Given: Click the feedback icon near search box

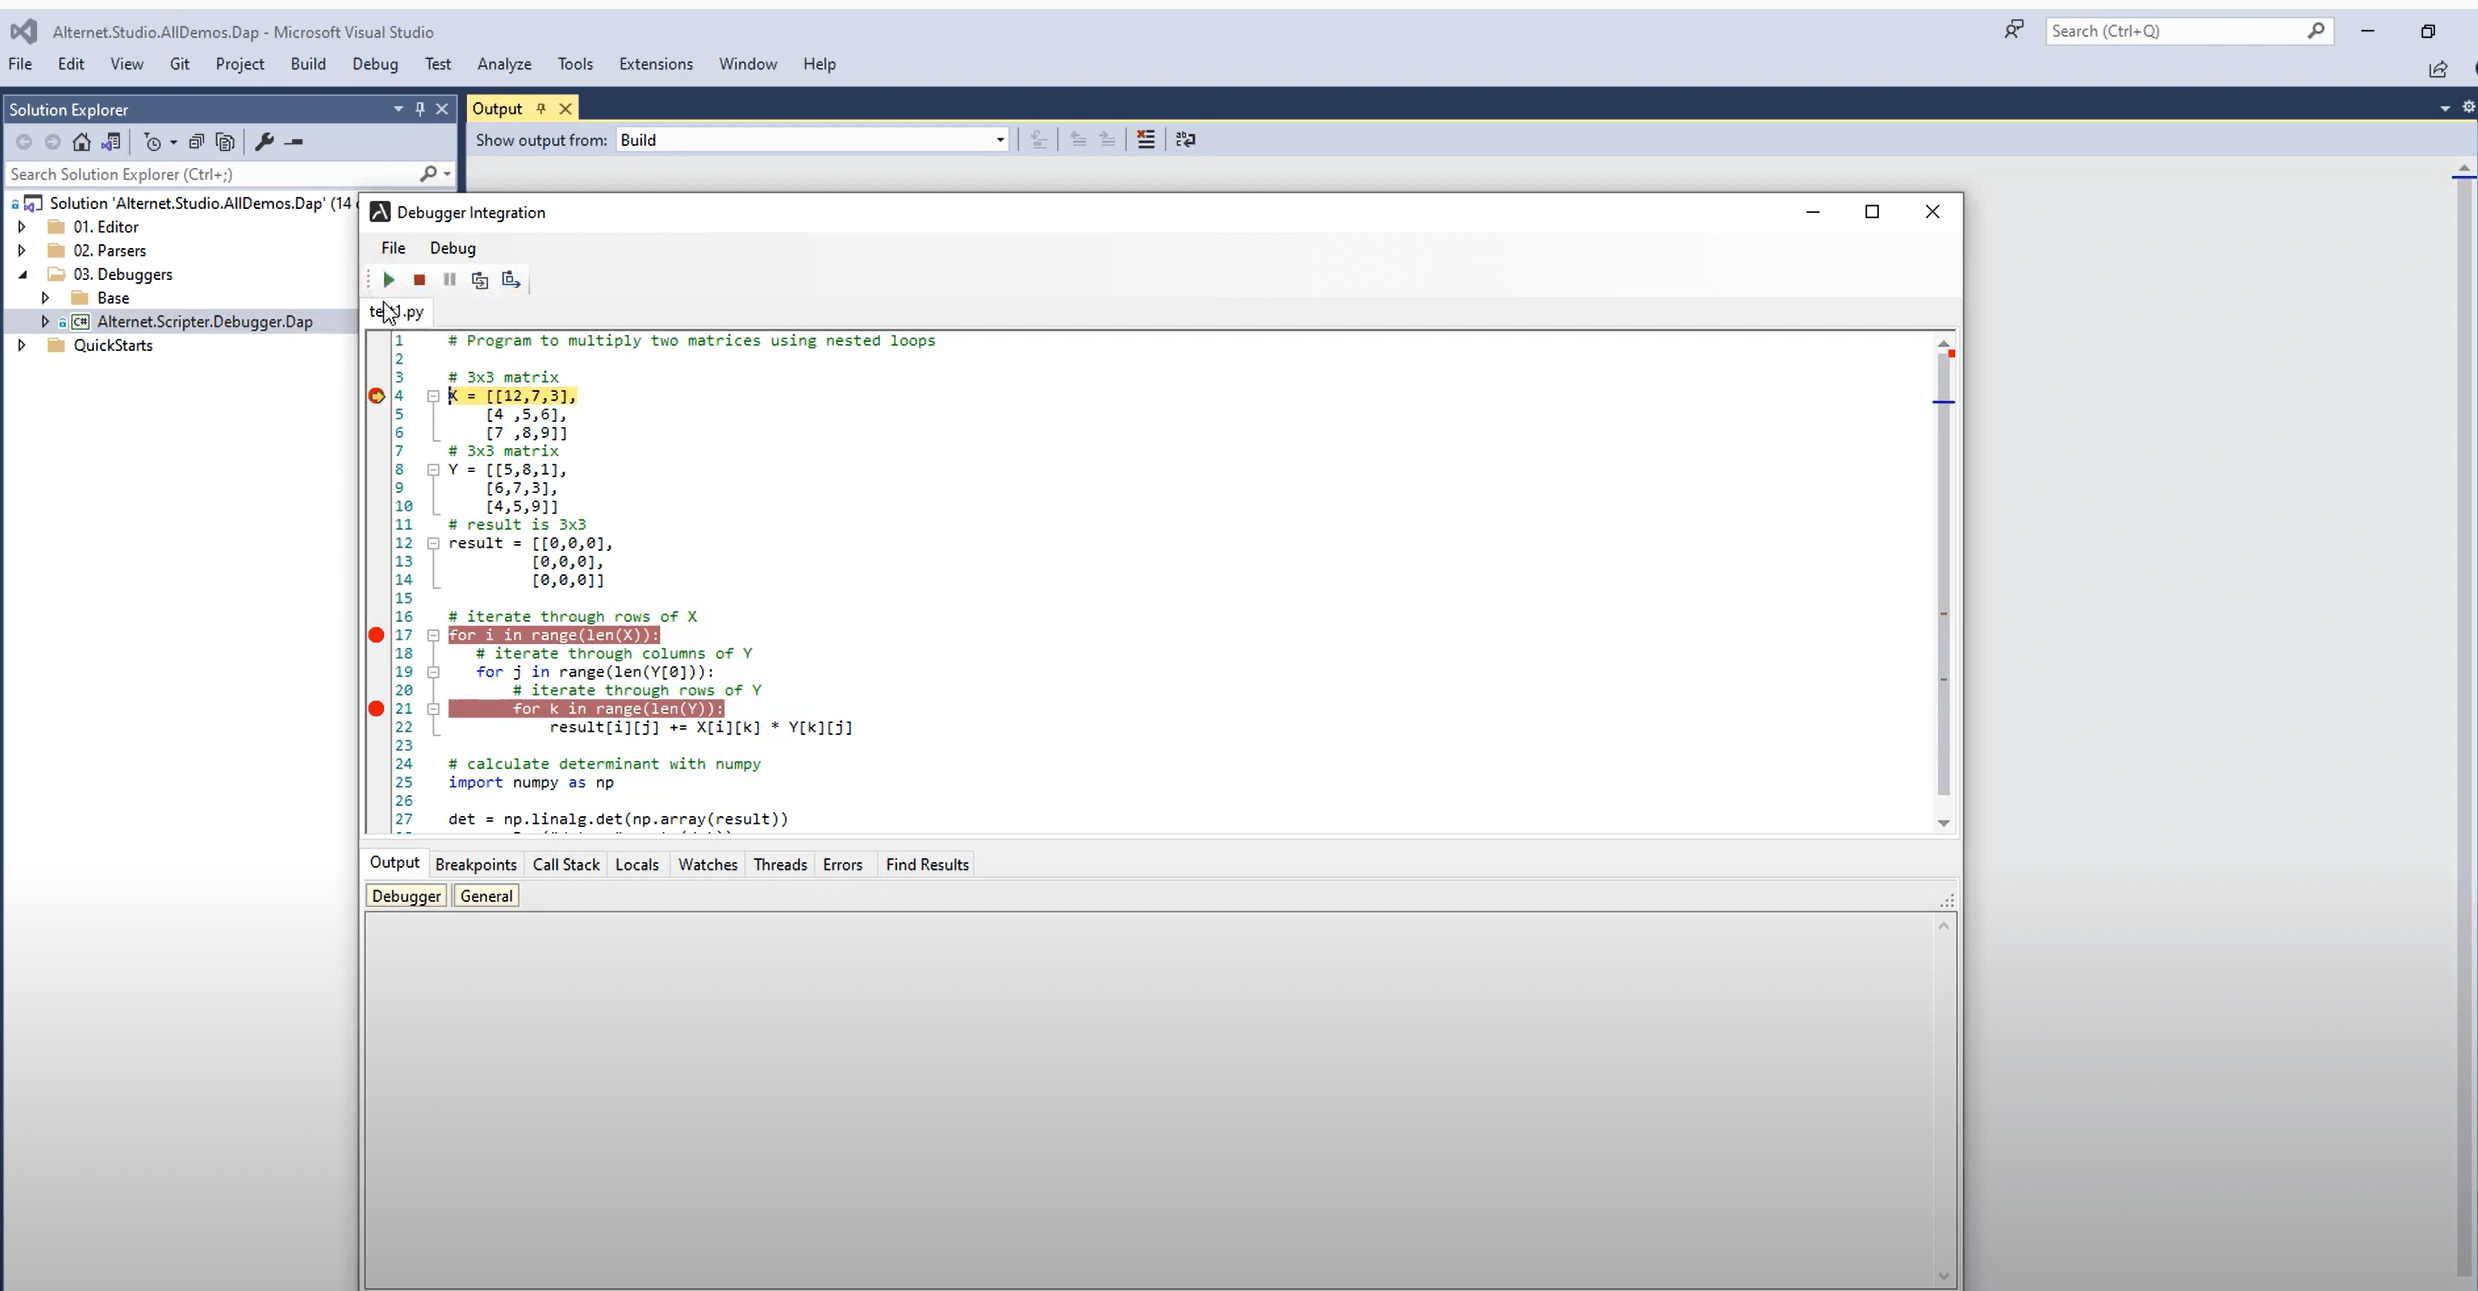Looking at the screenshot, I should click(2013, 31).
